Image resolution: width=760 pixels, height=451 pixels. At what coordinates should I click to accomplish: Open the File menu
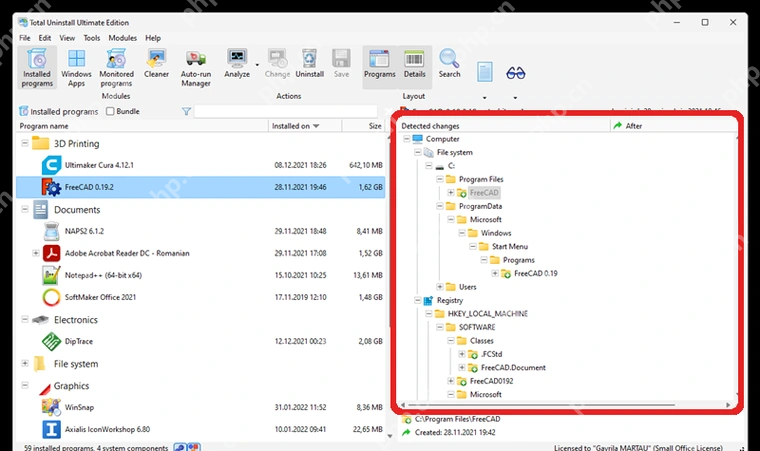click(x=25, y=38)
